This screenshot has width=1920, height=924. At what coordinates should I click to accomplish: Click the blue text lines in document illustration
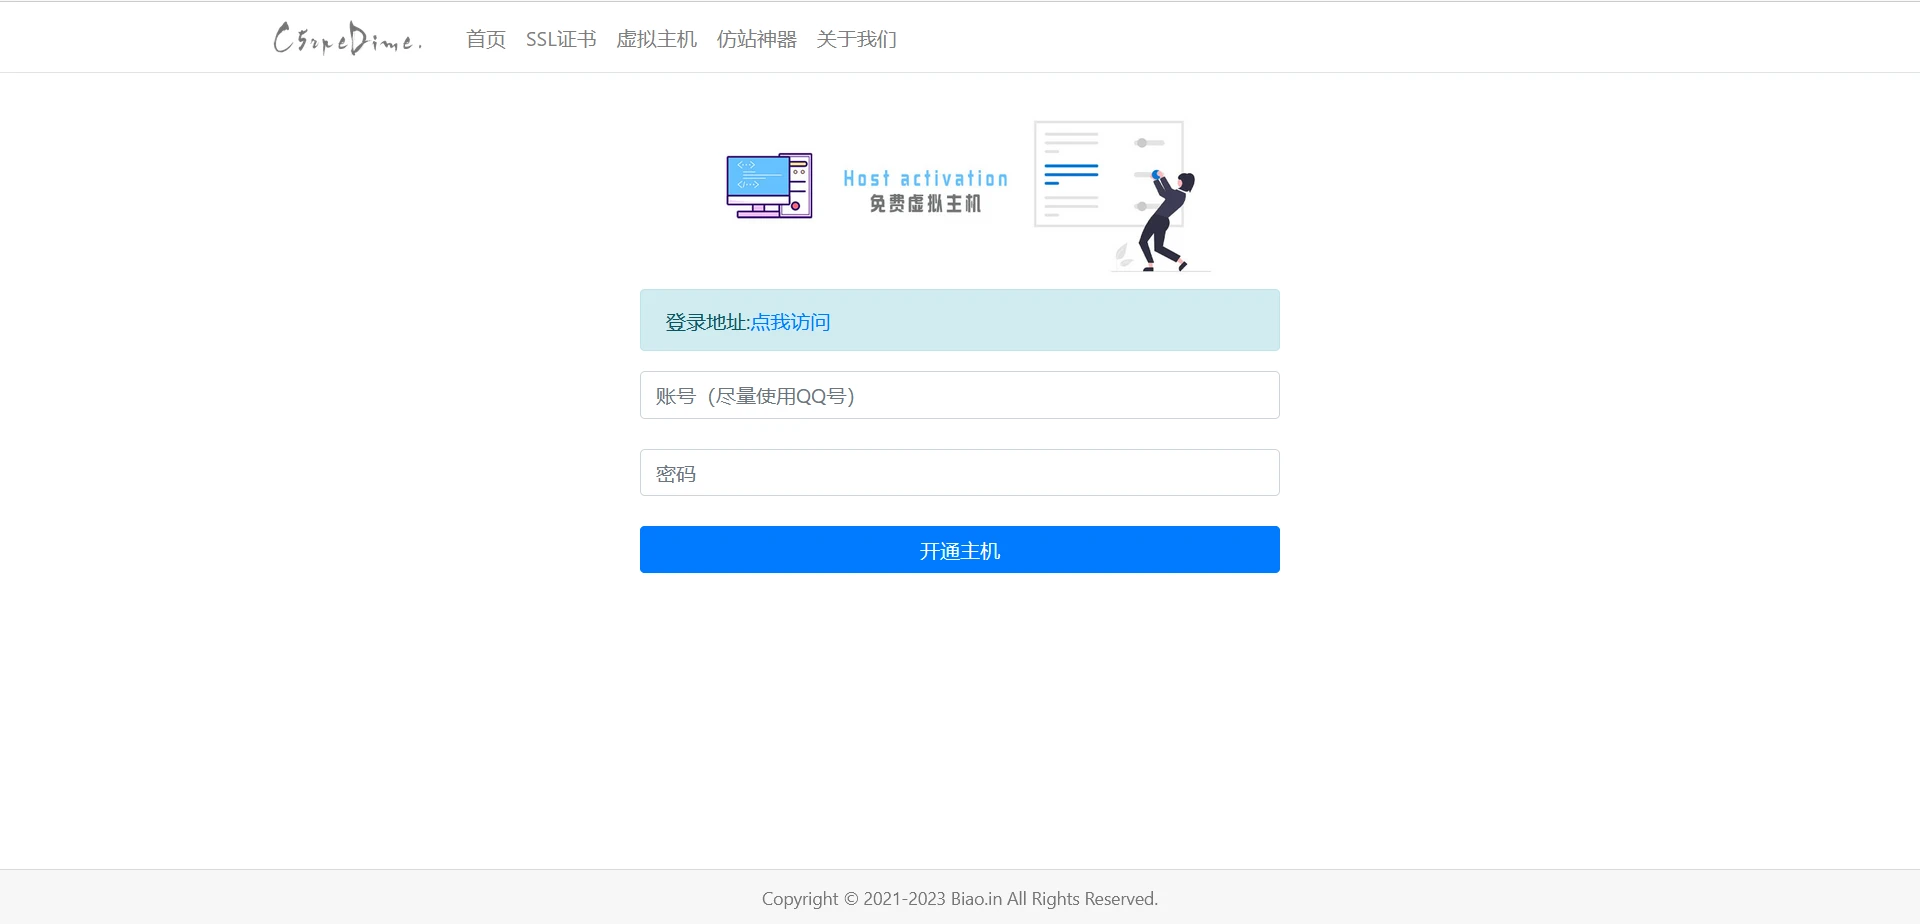pyautogui.click(x=1071, y=175)
